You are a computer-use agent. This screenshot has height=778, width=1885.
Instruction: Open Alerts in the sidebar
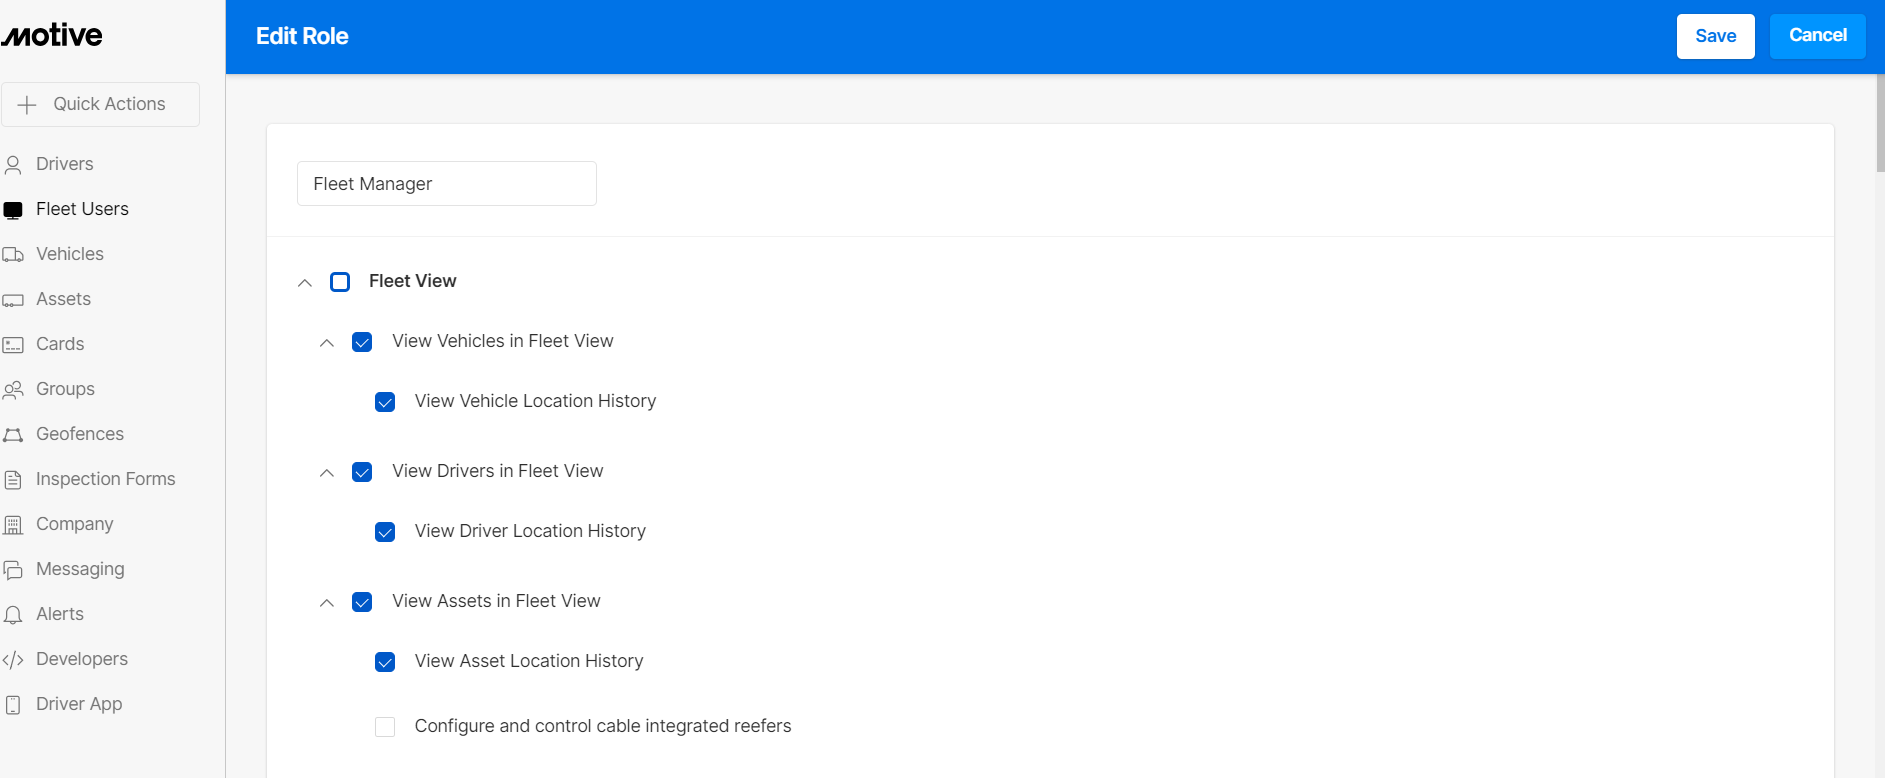click(x=60, y=614)
